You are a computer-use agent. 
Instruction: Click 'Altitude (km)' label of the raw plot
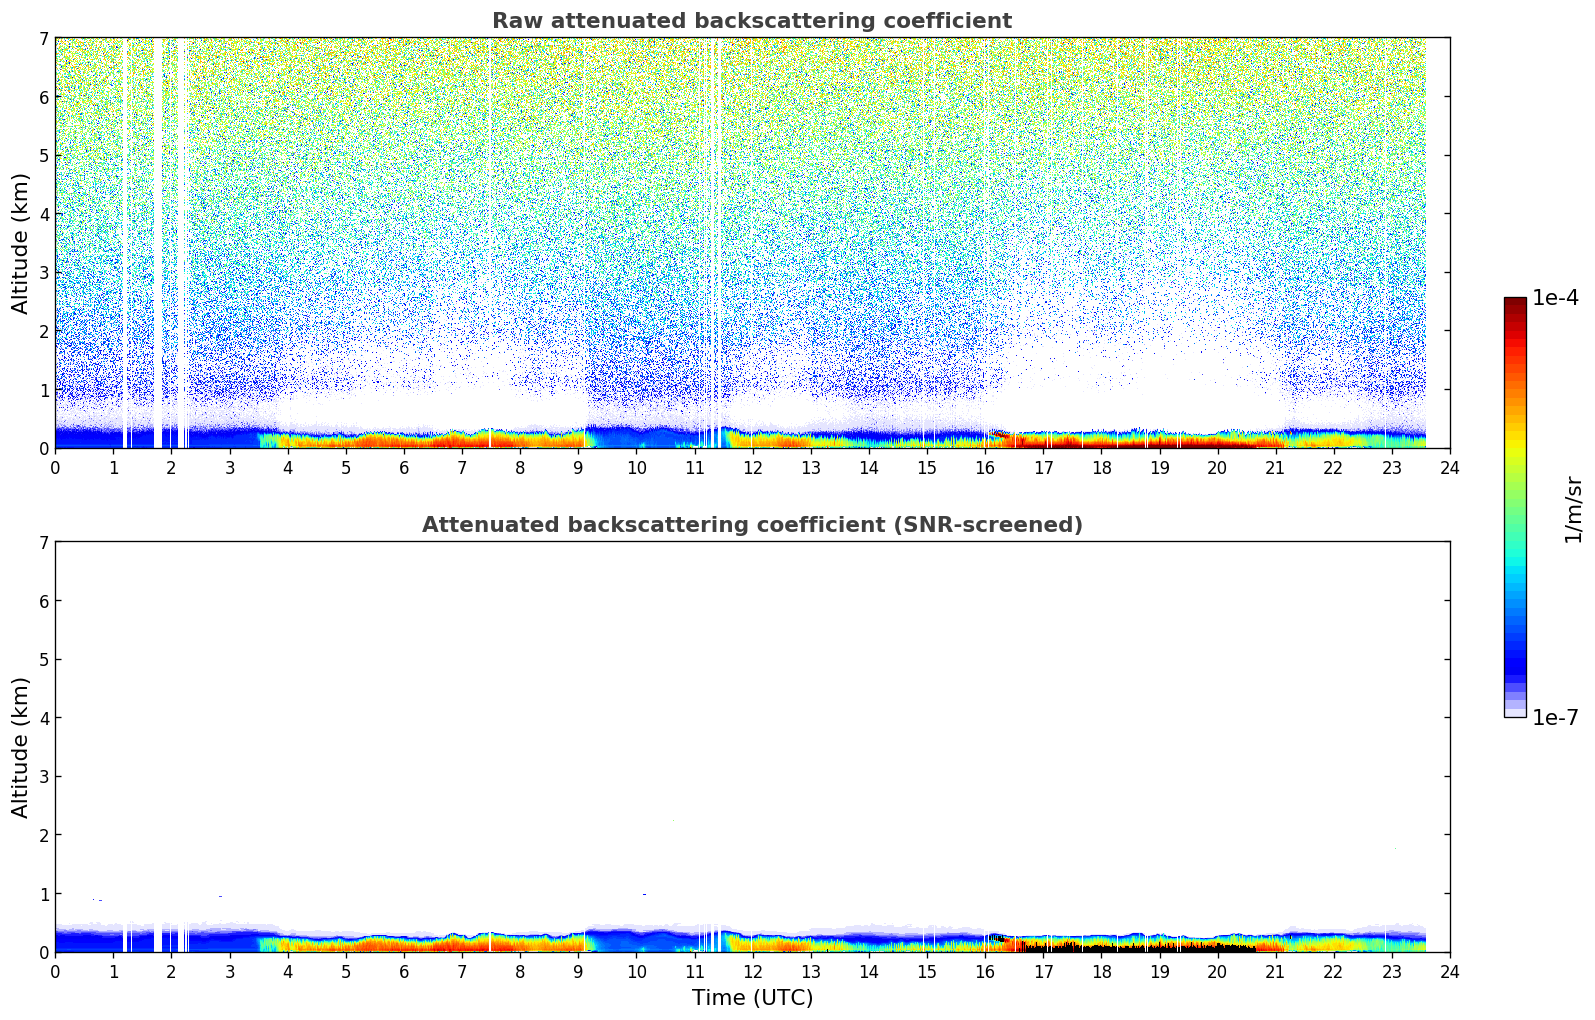point(21,243)
